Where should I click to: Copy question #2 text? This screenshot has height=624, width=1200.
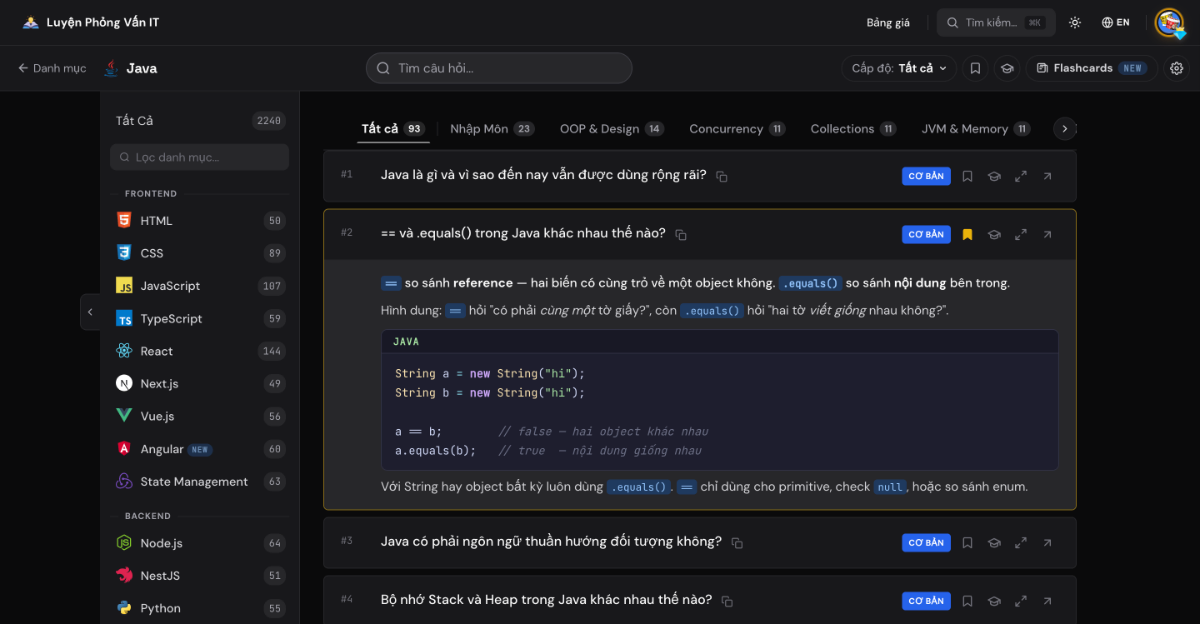(x=681, y=235)
